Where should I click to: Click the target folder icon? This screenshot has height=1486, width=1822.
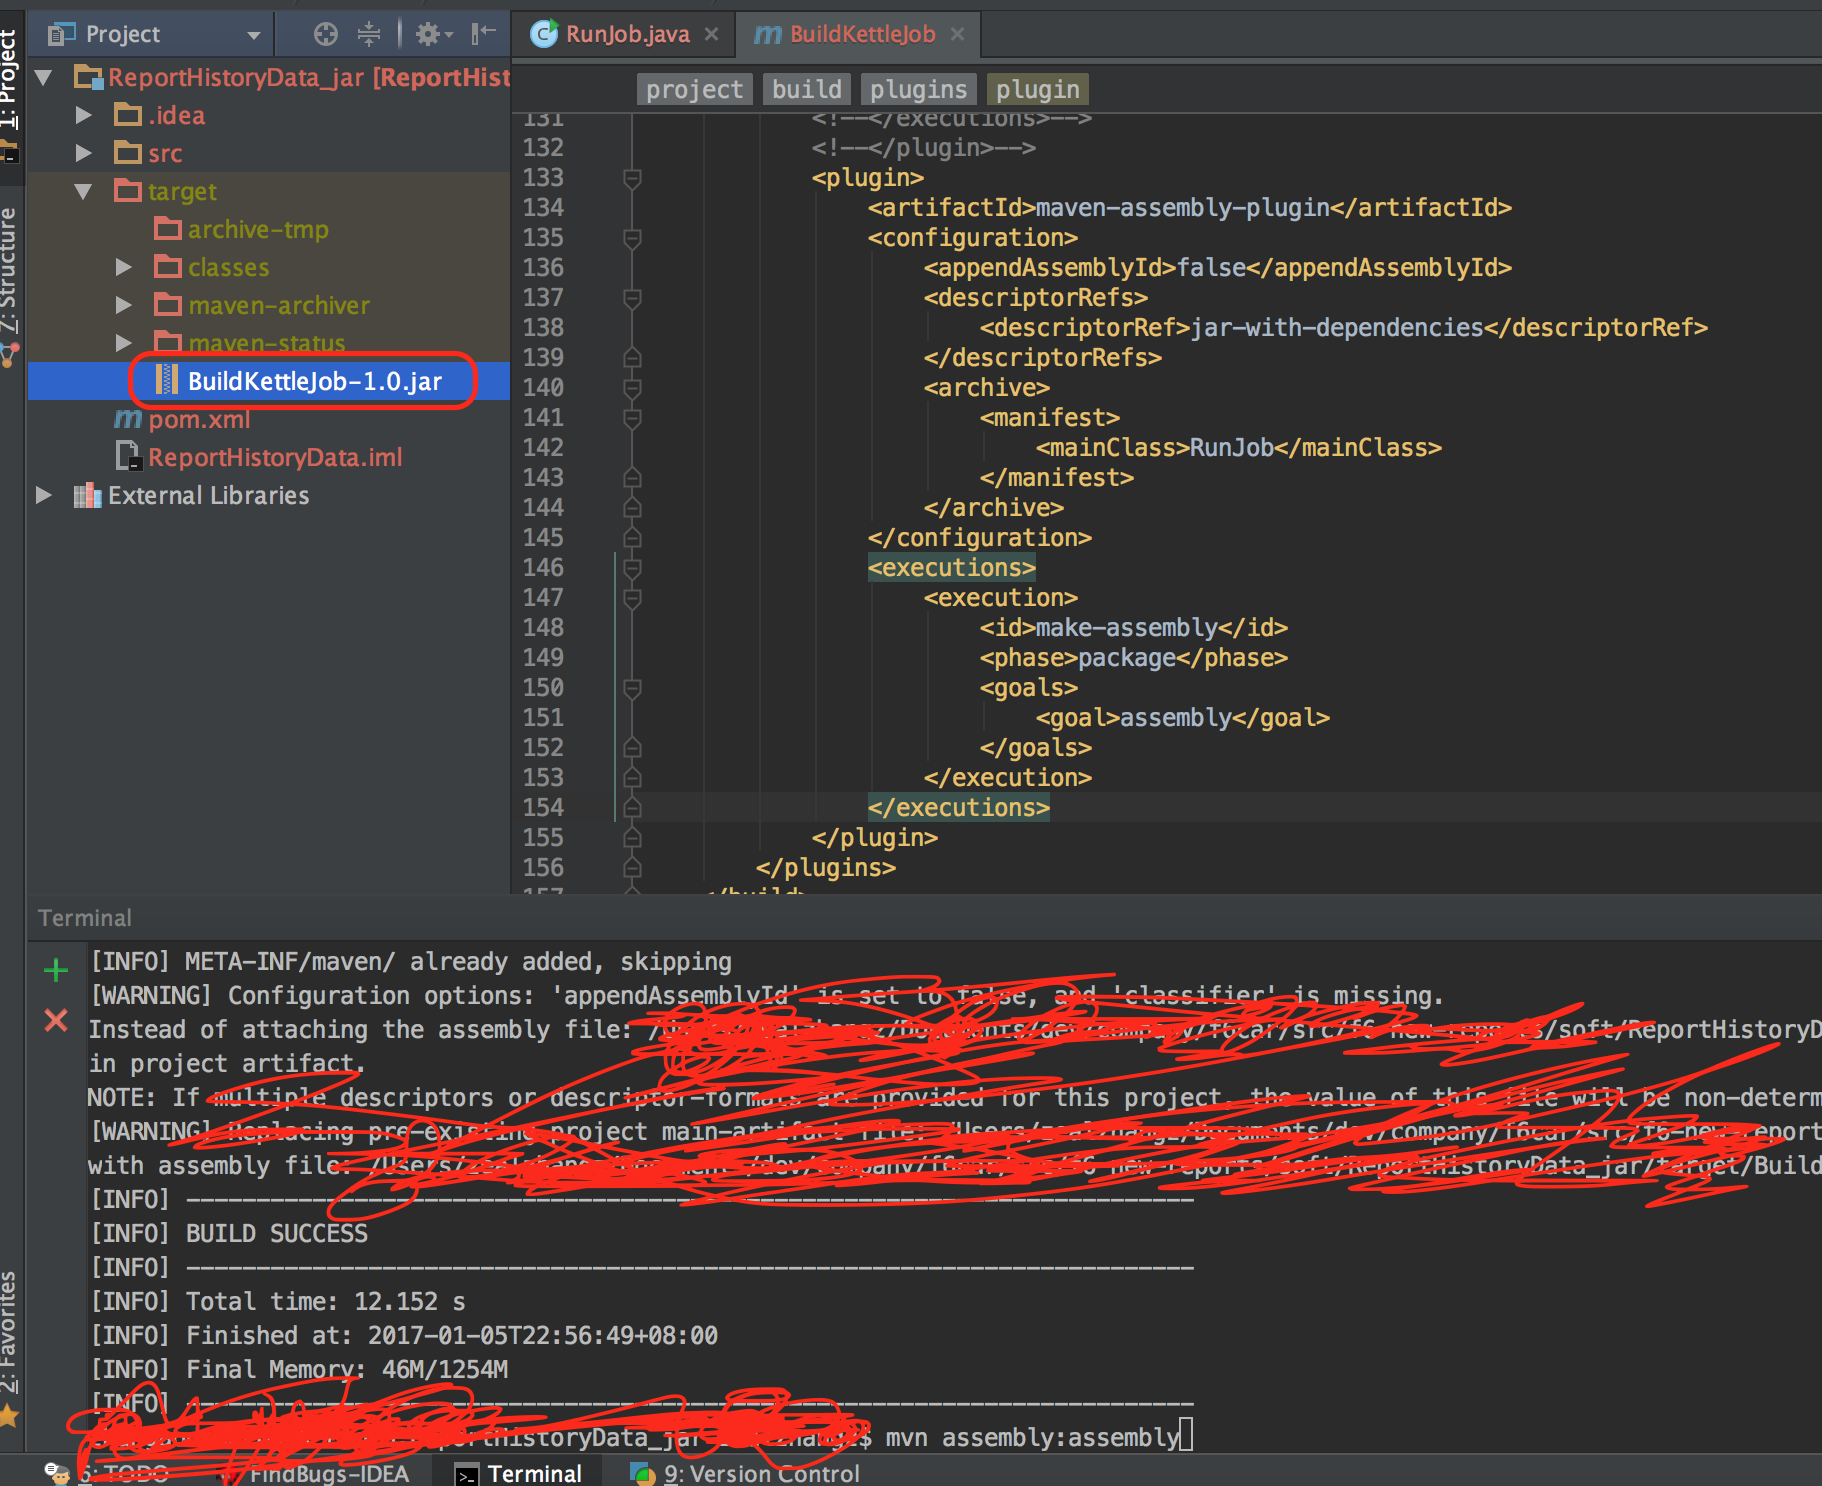click(x=128, y=190)
